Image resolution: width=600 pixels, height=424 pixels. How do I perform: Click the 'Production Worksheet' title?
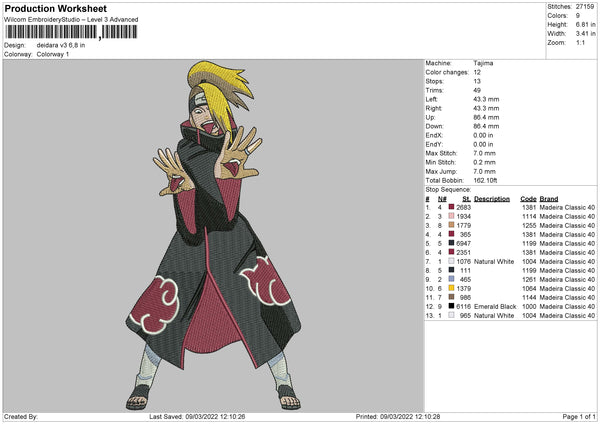55,8
